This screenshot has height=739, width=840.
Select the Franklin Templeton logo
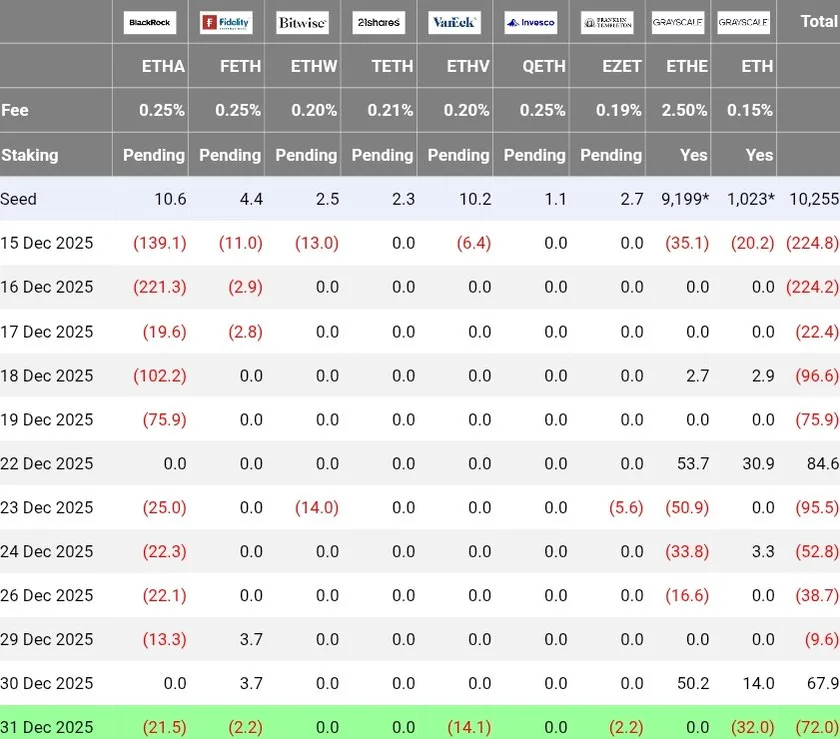click(607, 22)
